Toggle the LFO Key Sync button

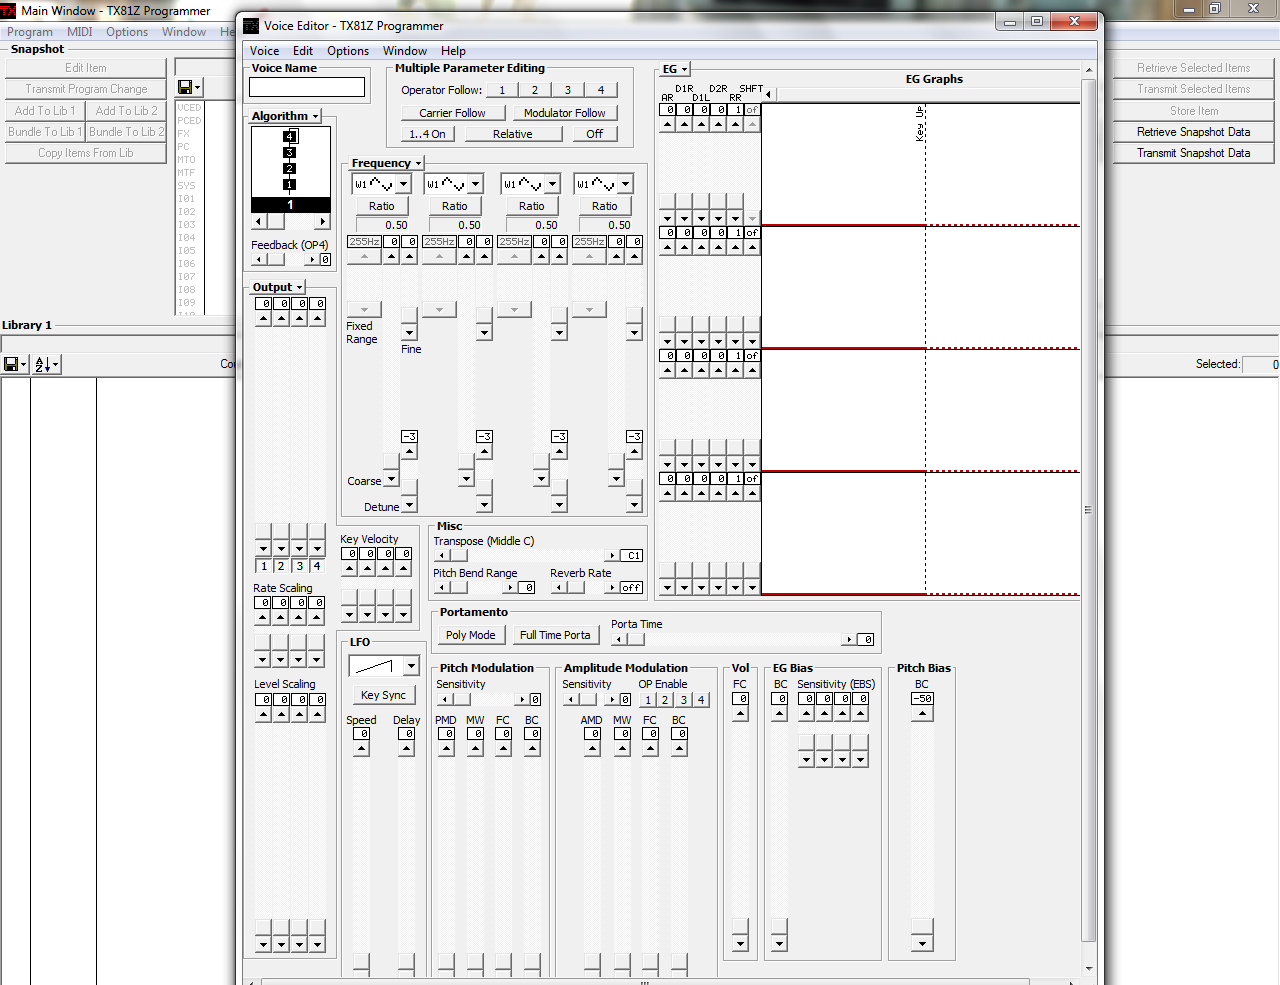[383, 695]
